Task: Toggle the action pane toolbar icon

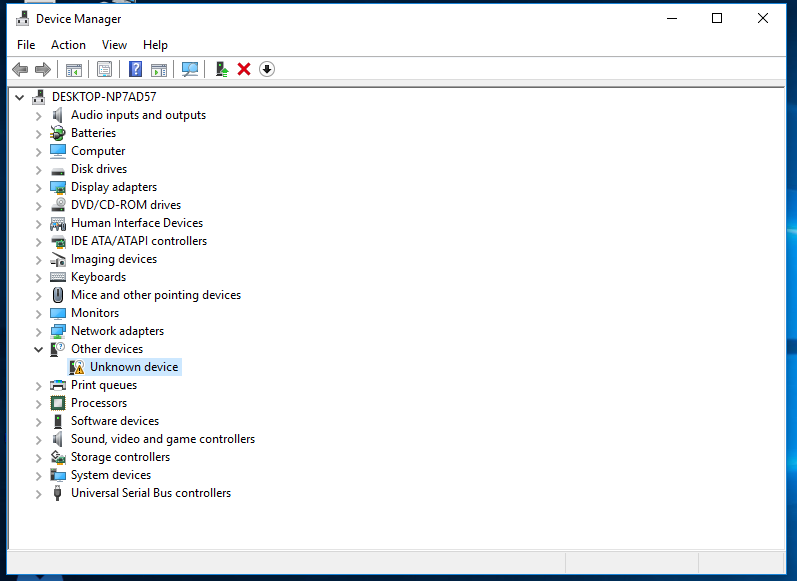Action: (159, 69)
